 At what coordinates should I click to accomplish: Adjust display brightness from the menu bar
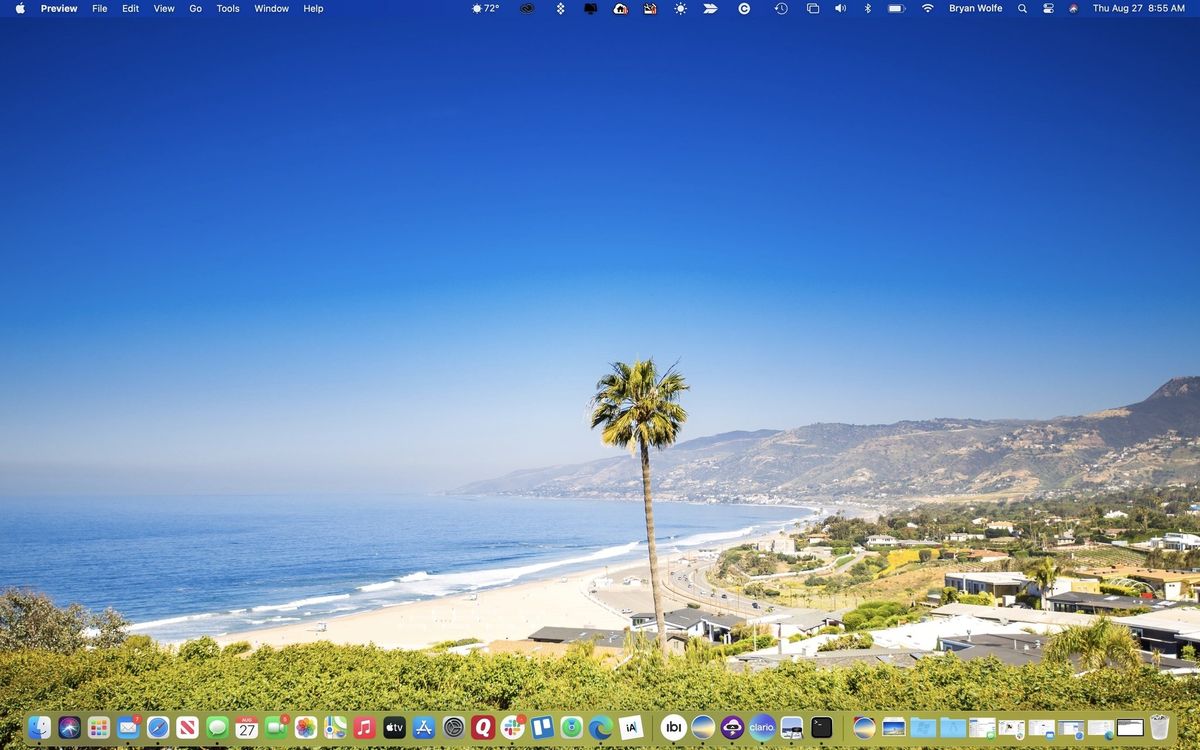click(679, 8)
